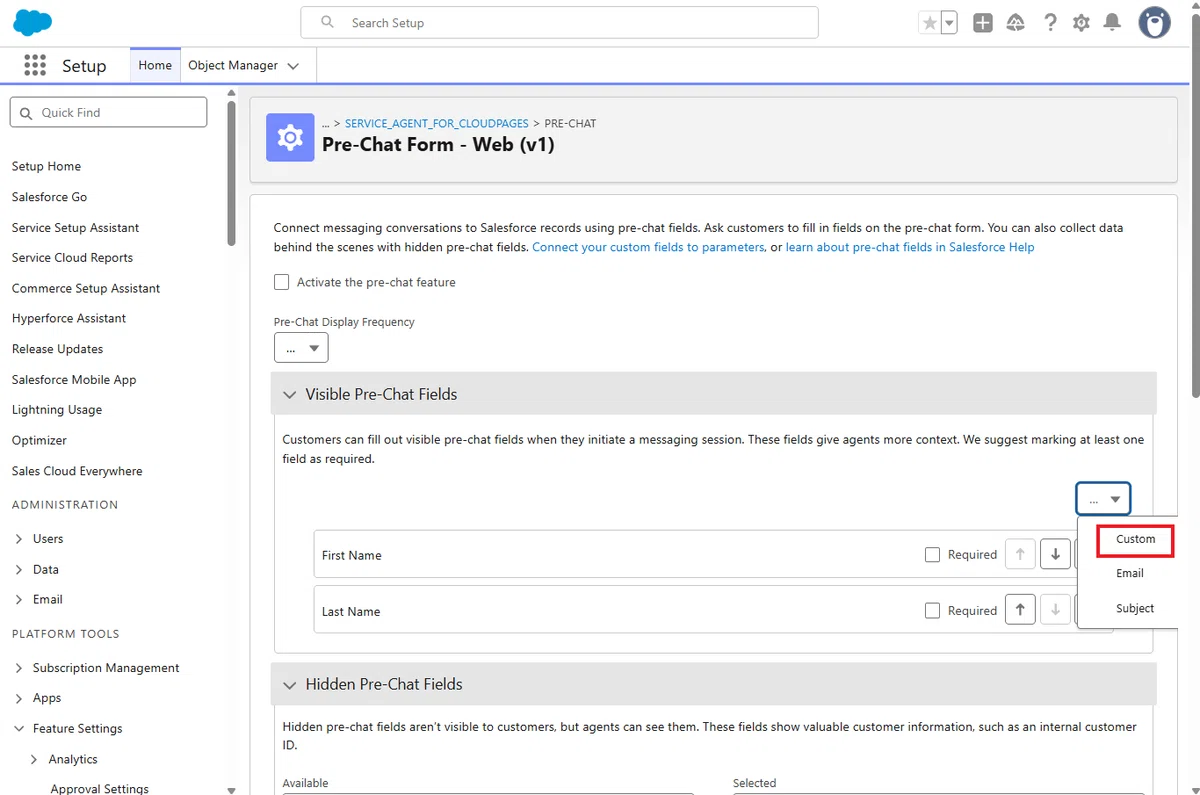Open Connect your custom fields to parameters link
Viewport: 1200px width, 795px height.
648,247
